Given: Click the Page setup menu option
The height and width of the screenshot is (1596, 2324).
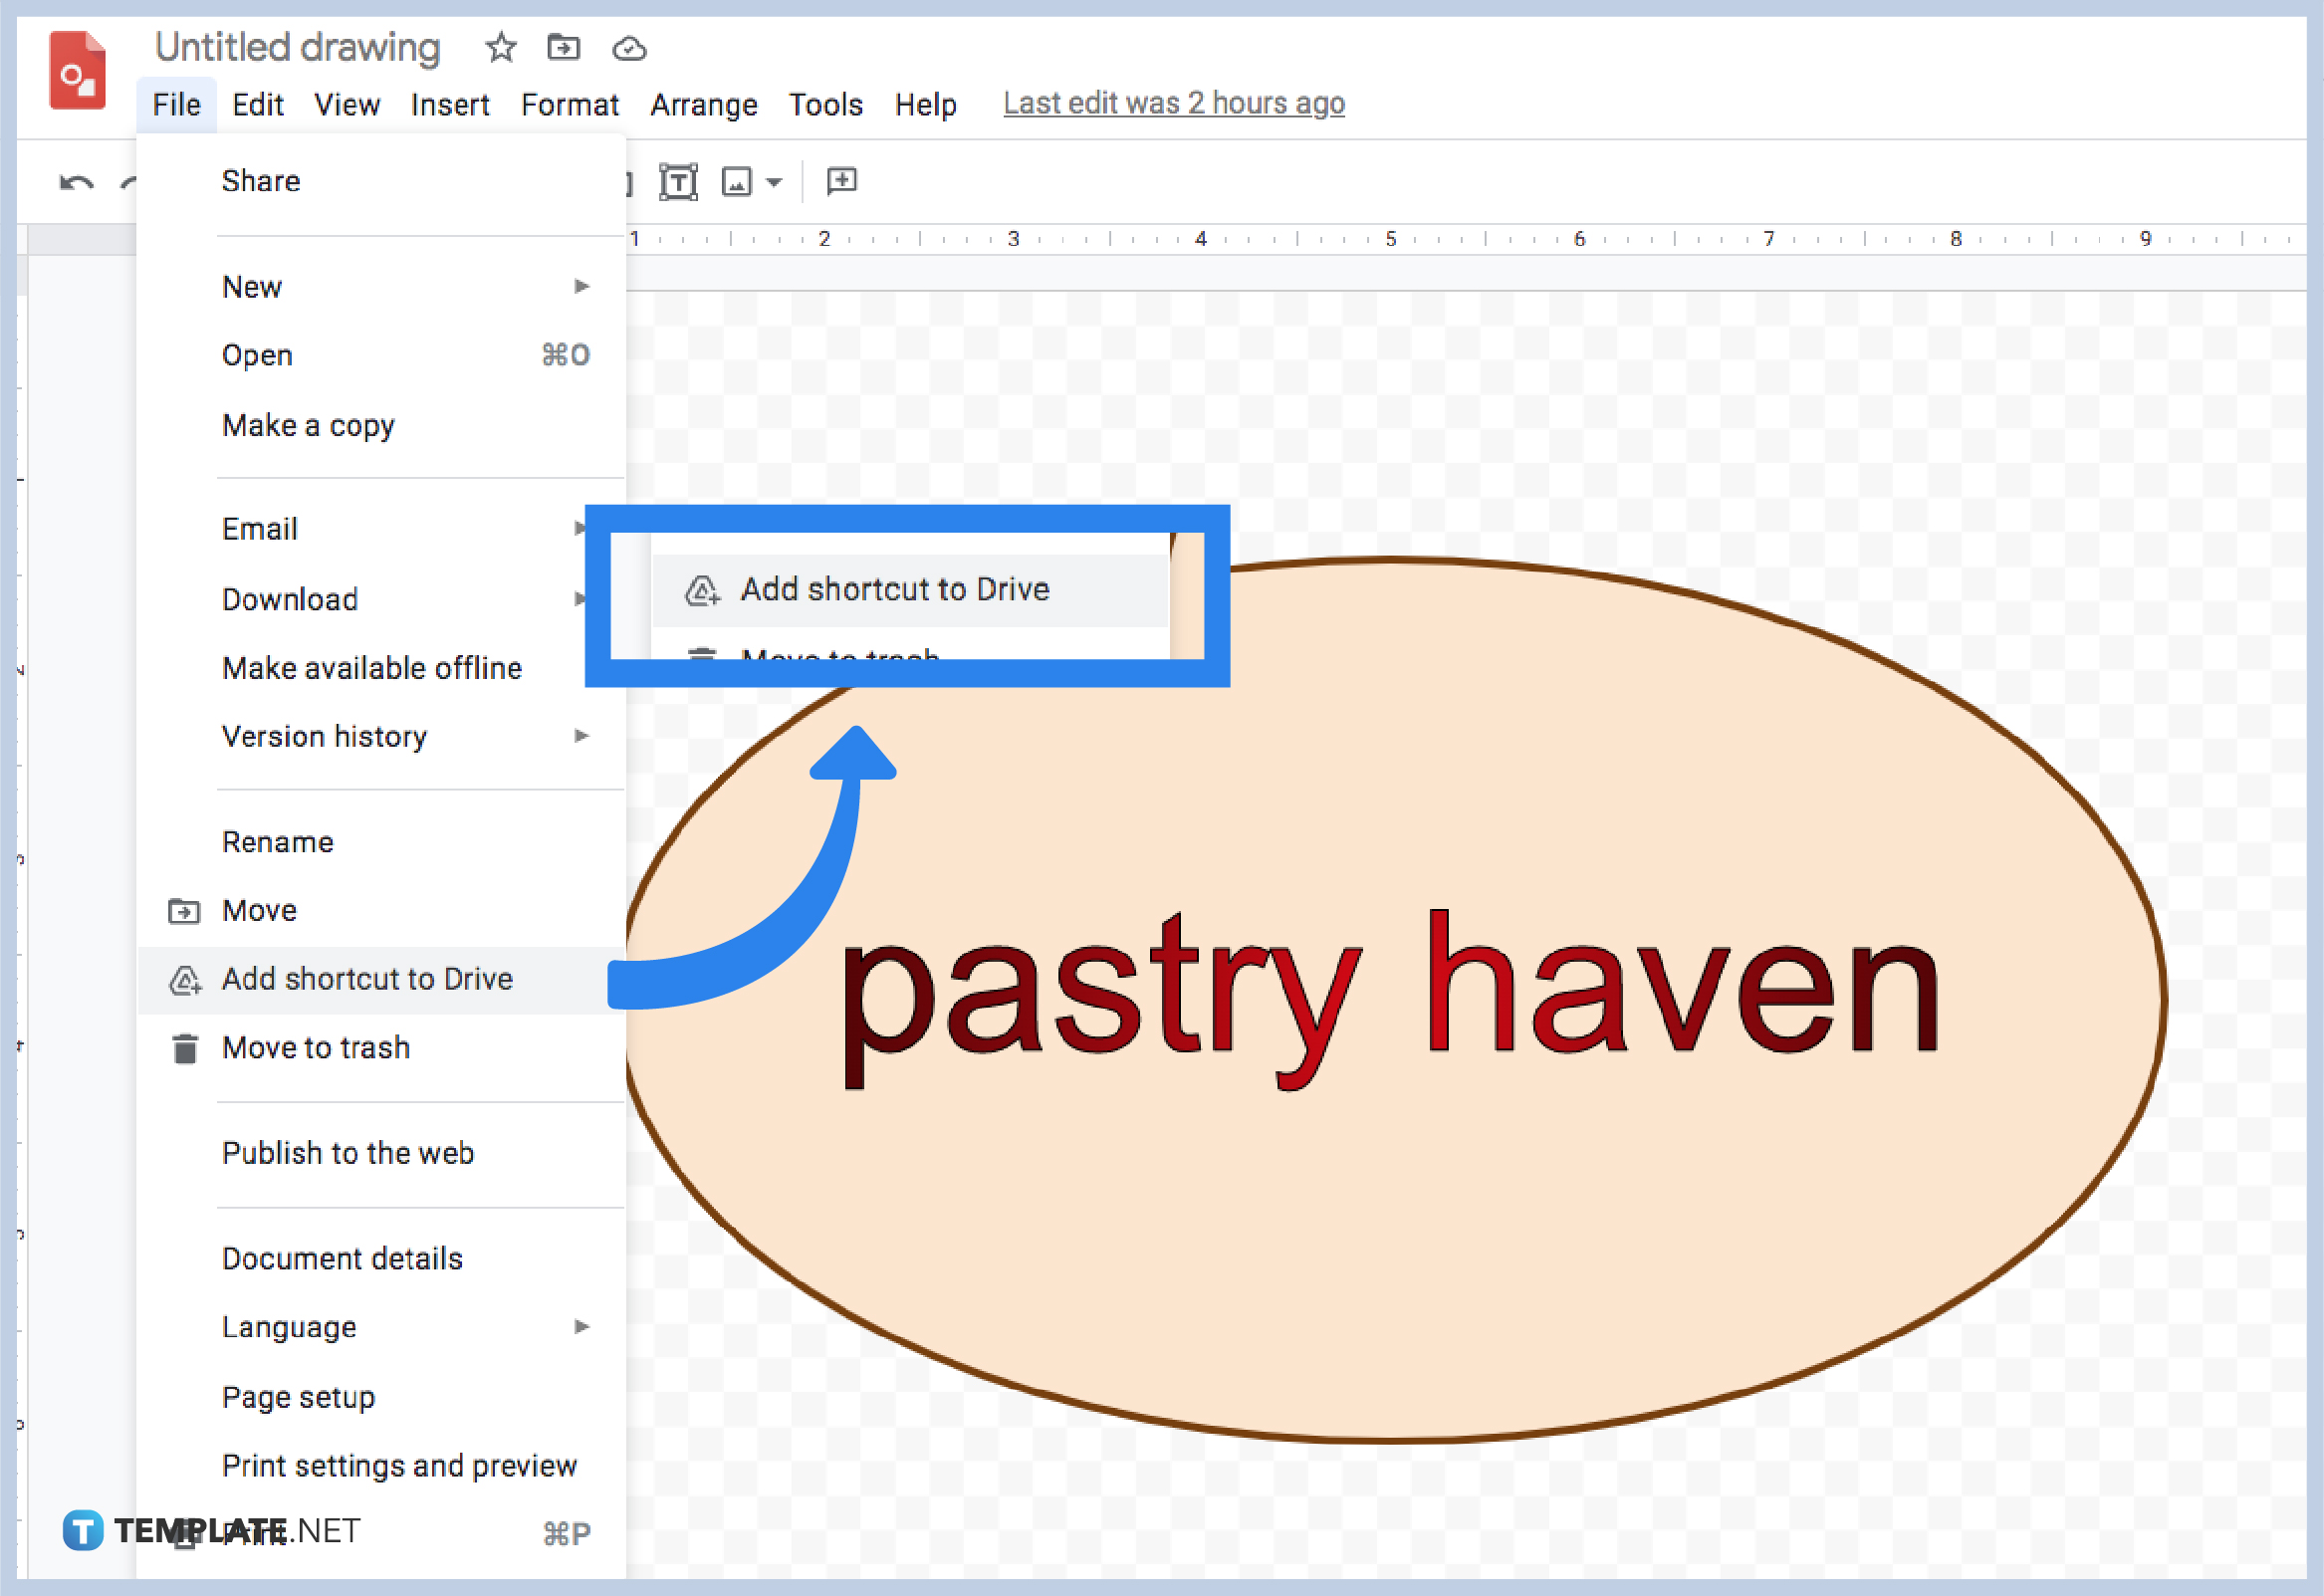Looking at the screenshot, I should coord(301,1395).
